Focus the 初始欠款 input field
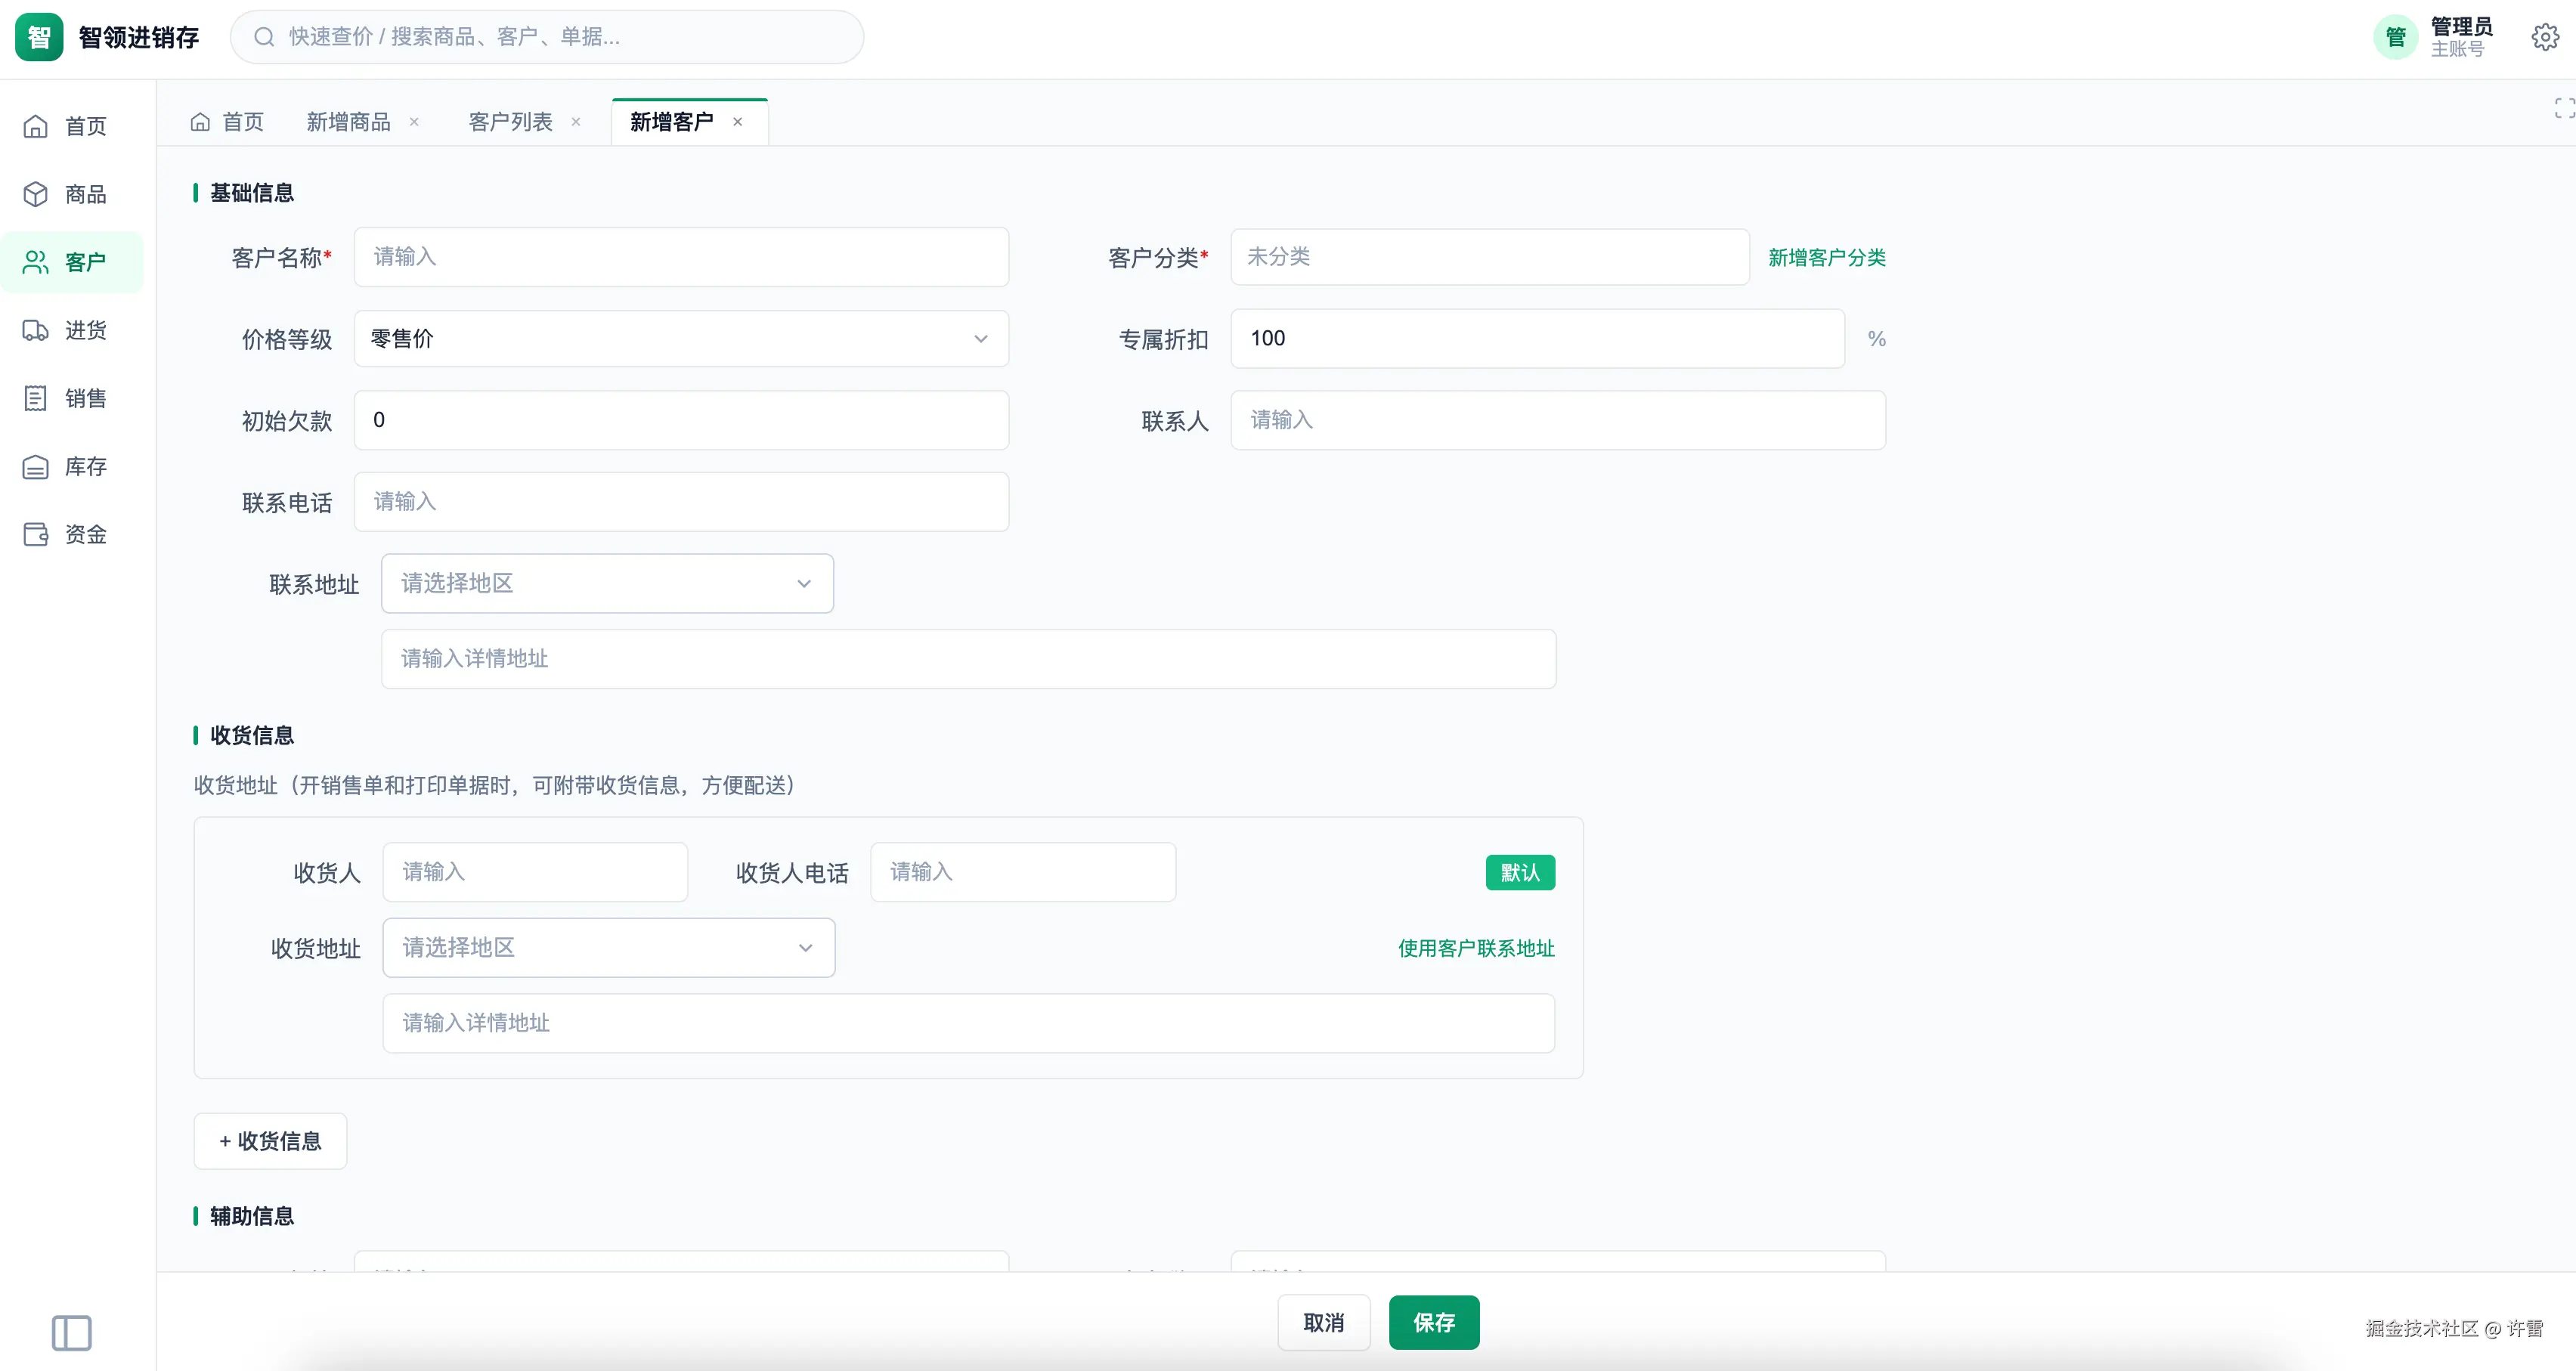This screenshot has height=1371, width=2576. tap(681, 420)
